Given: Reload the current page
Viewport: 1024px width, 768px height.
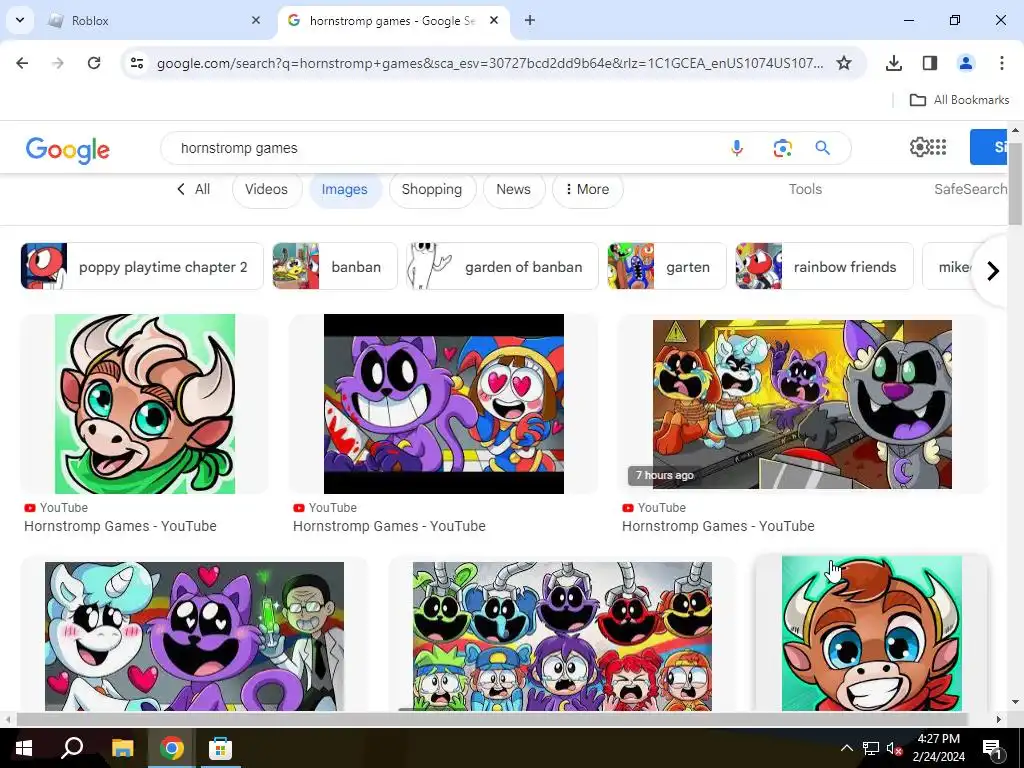Looking at the screenshot, I should click(94, 63).
